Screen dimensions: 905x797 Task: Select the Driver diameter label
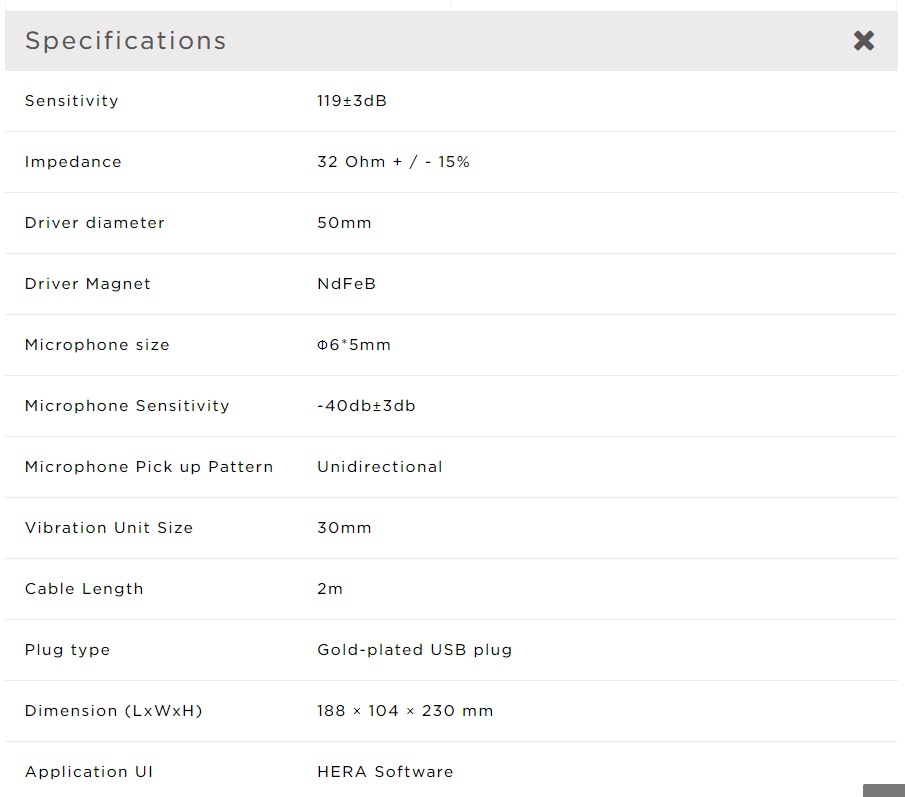(95, 223)
